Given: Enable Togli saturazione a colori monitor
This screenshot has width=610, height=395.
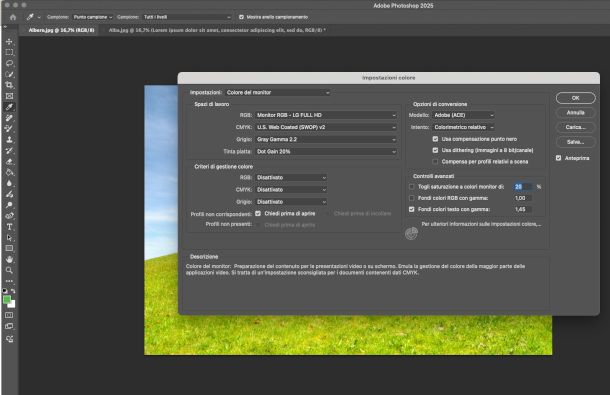Looking at the screenshot, I should pyautogui.click(x=412, y=187).
